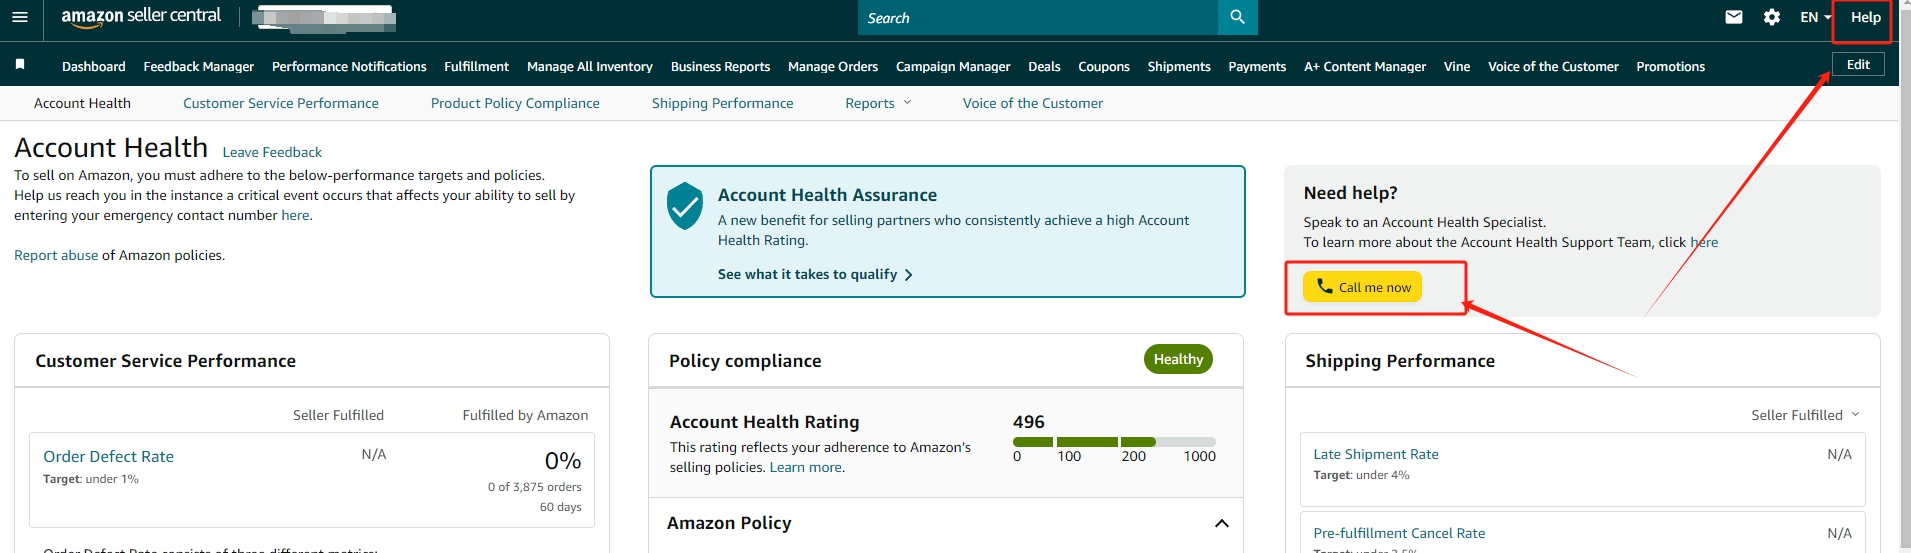Click the Healthy status badge
Viewport: 1911px width, 553px height.
1178,359
